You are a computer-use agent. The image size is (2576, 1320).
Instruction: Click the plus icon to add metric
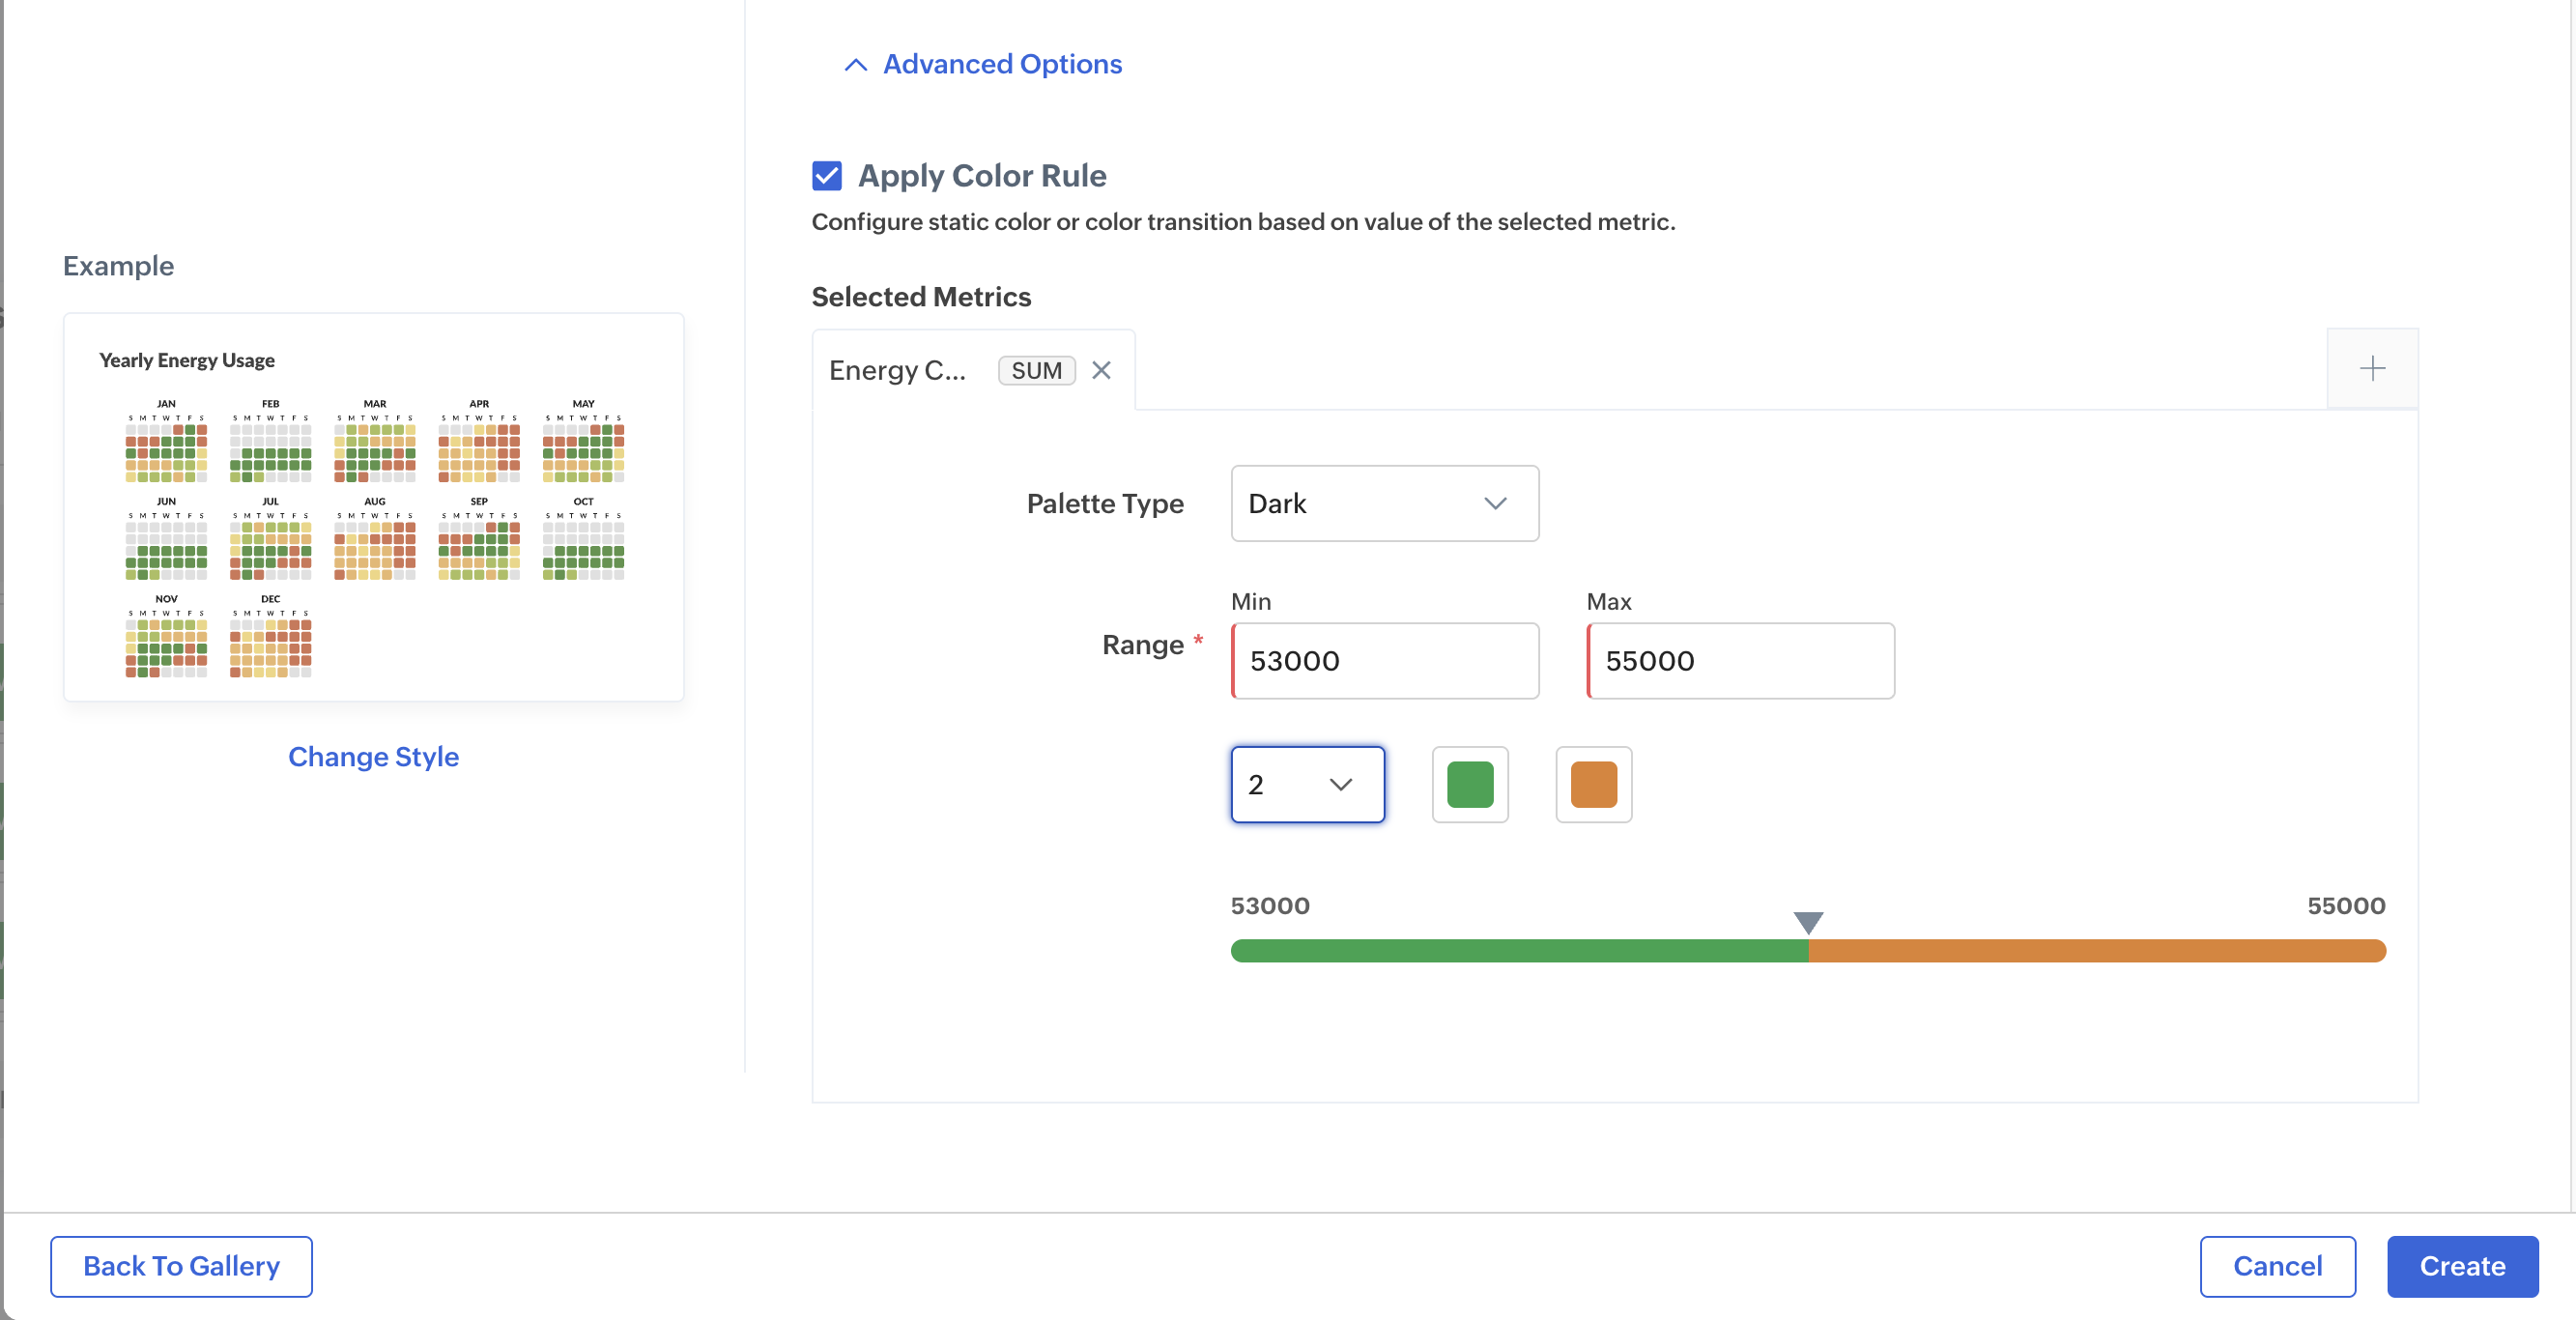tap(2371, 368)
